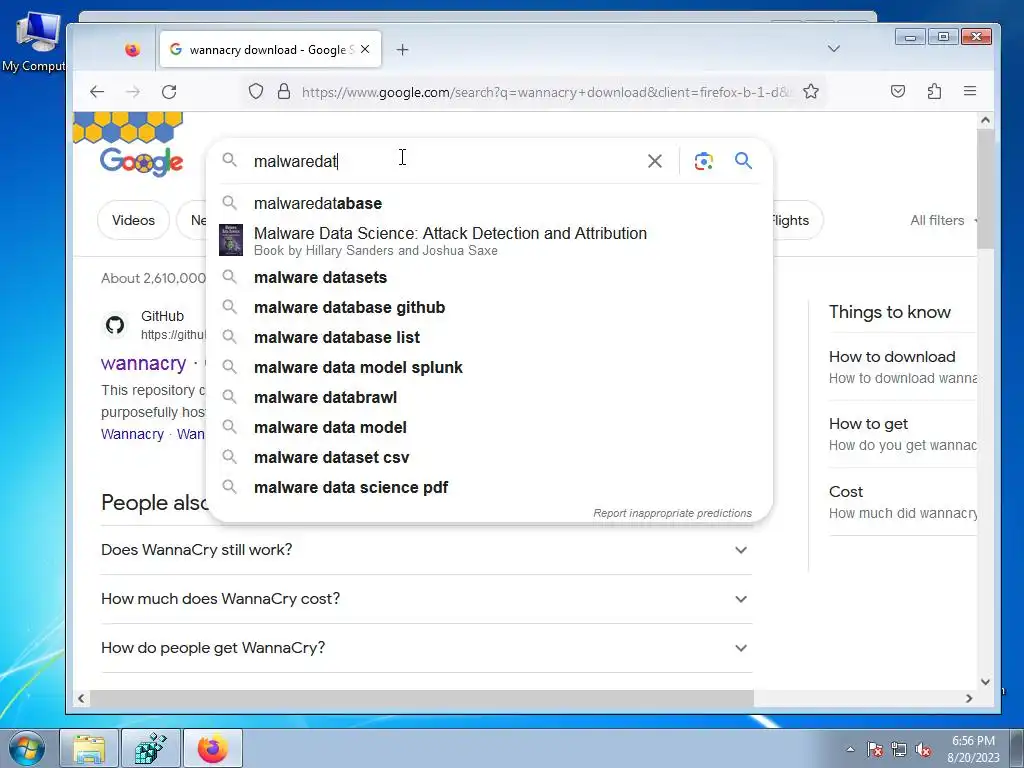
Task: Select the malware databrawl suggestion
Action: click(488, 398)
